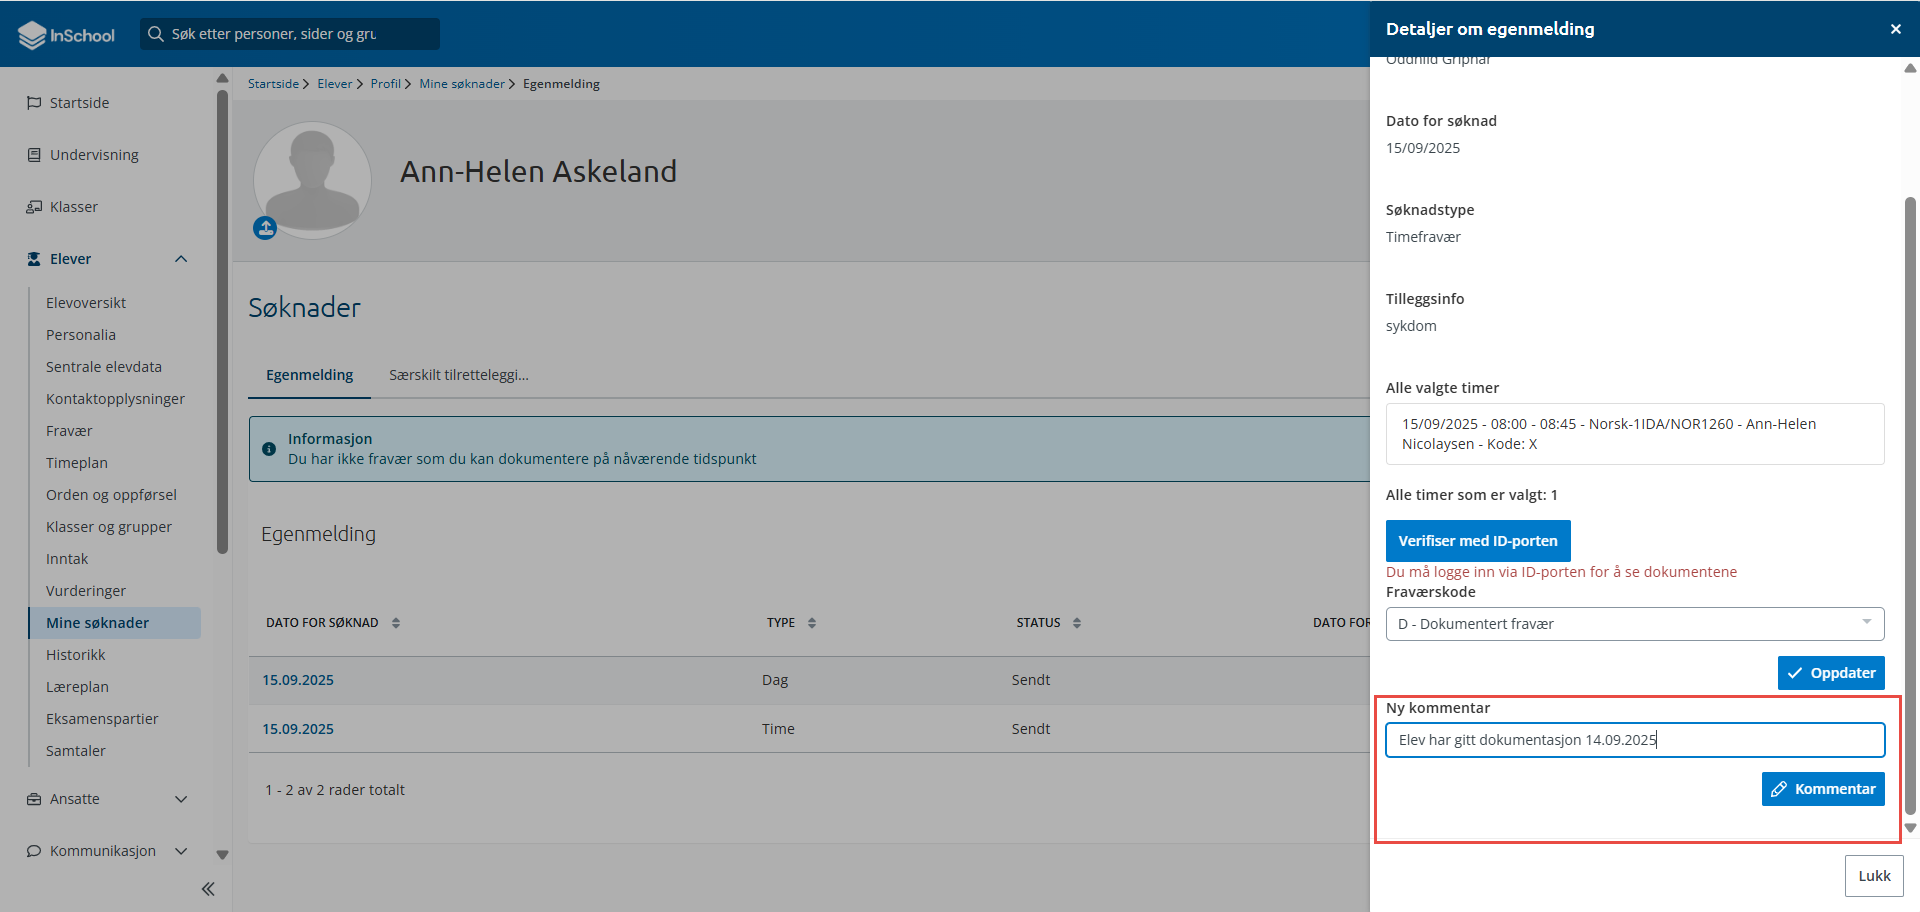Collapse the sidebar with double-chevron icon

(208, 889)
